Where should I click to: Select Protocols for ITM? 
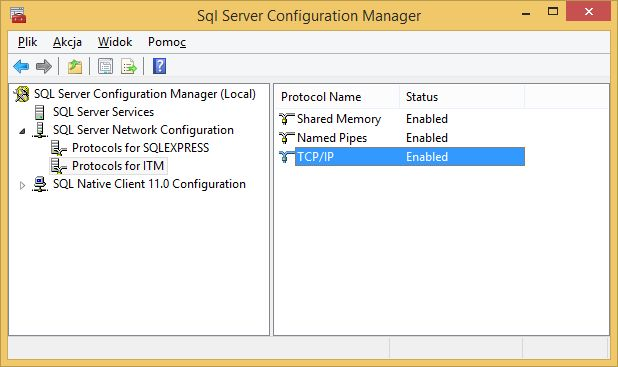pyautogui.click(x=118, y=166)
